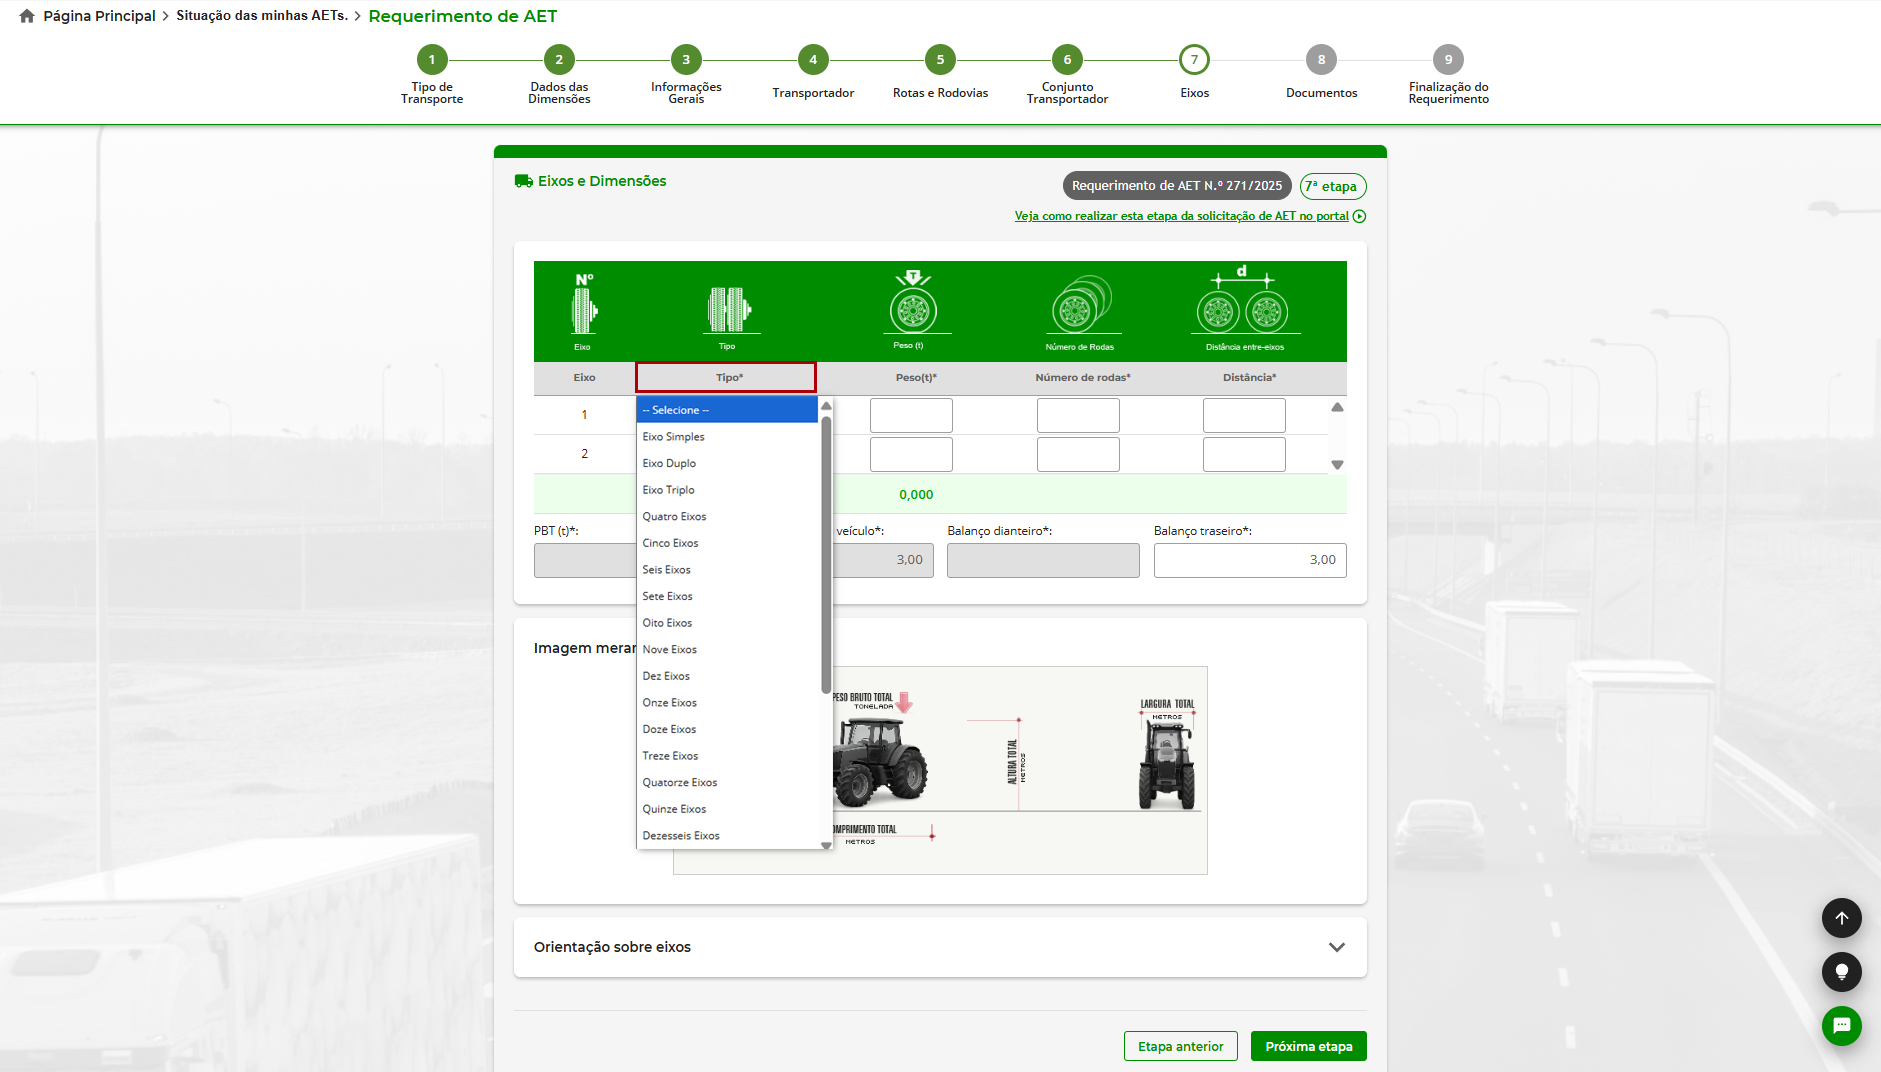1881x1072 pixels.
Task: Click the truck icon beside Eixos e Dimensões
Action: tap(523, 181)
